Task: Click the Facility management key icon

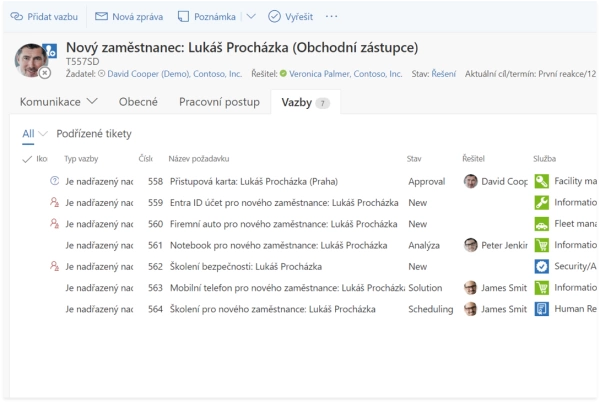Action: point(541,181)
